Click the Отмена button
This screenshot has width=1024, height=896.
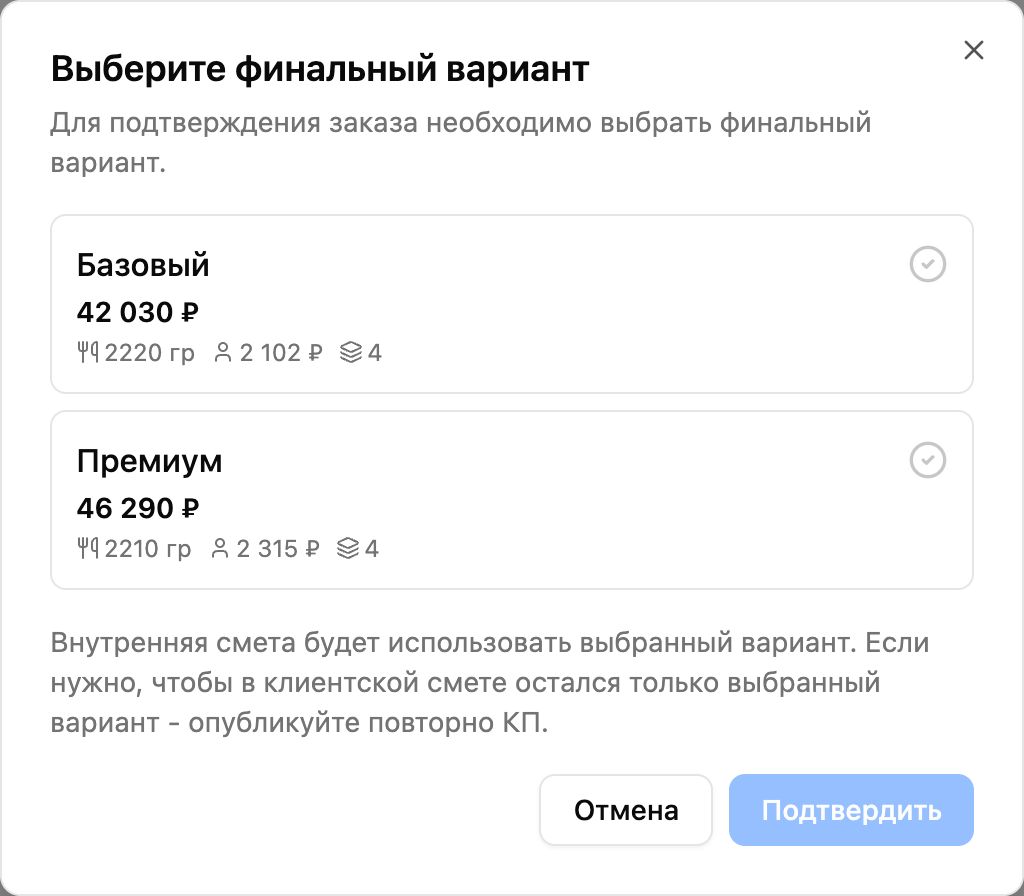click(x=626, y=810)
